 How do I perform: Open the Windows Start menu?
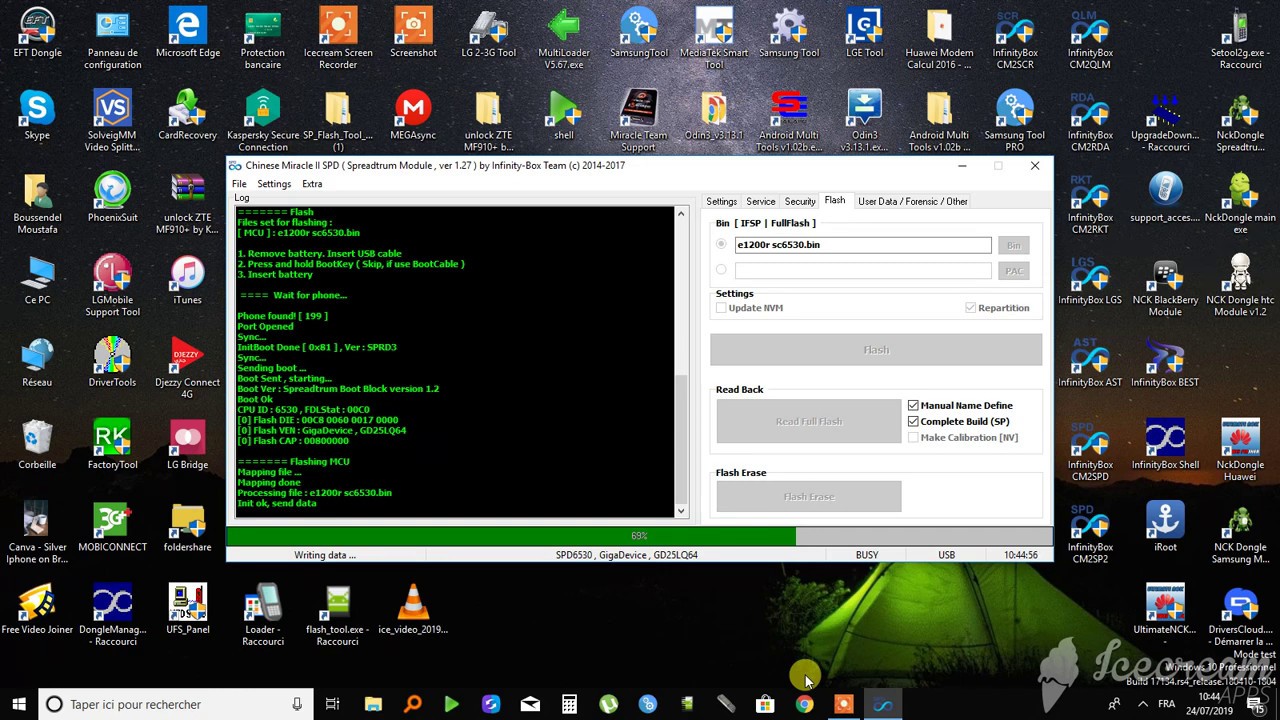[19, 704]
